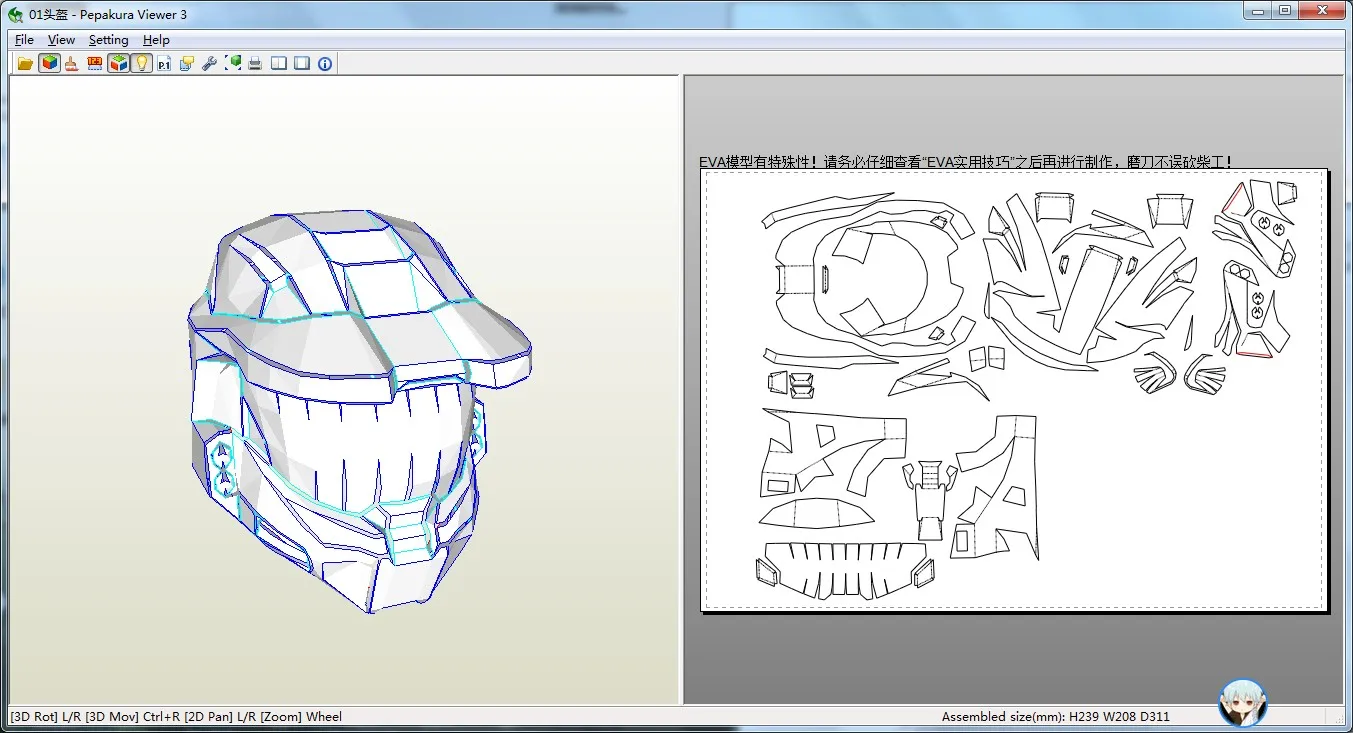Click the green cube fit-view icon
Image resolution: width=1353 pixels, height=733 pixels.
tap(233, 63)
